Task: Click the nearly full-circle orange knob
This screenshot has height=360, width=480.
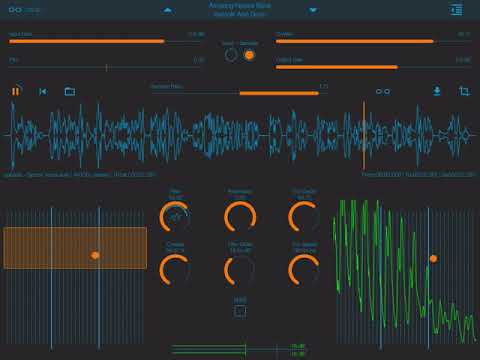Action: [x=240, y=217]
